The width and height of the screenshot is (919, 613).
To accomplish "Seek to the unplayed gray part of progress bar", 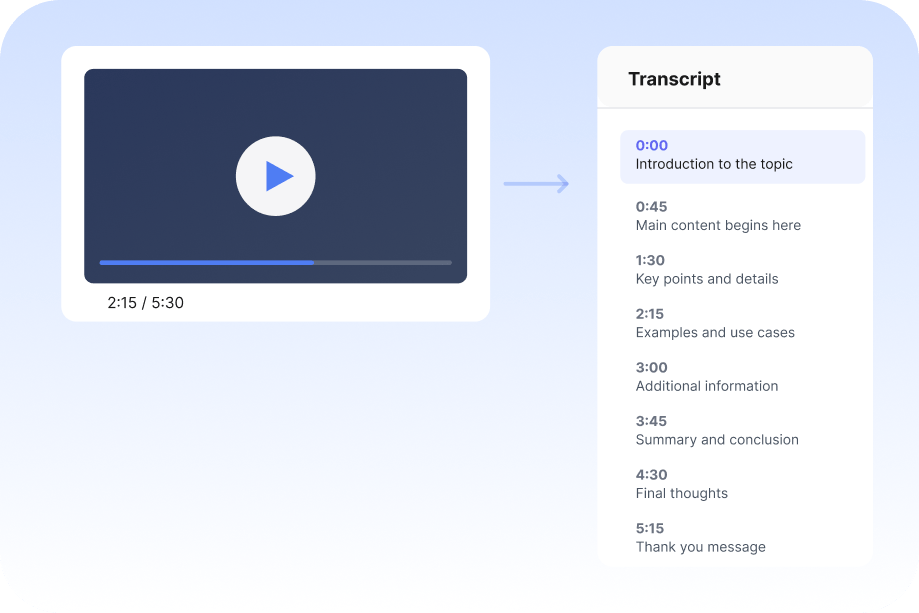I will pyautogui.click(x=383, y=262).
